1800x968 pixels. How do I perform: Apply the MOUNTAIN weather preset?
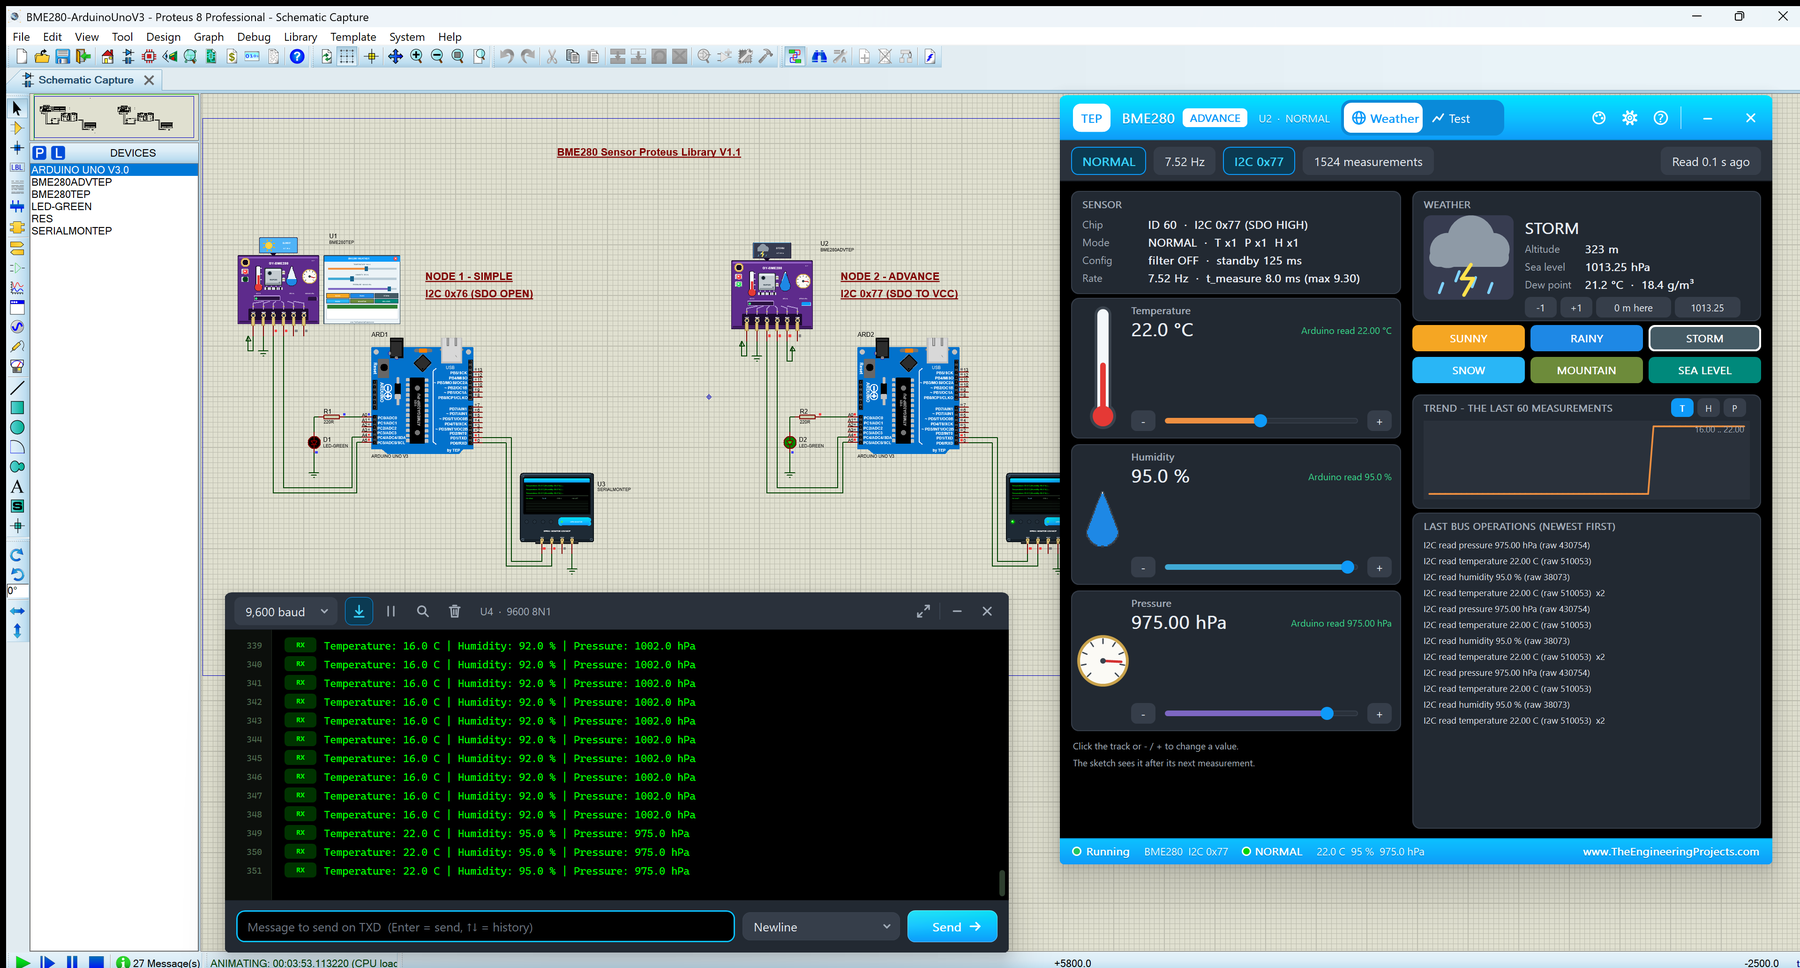click(x=1586, y=371)
